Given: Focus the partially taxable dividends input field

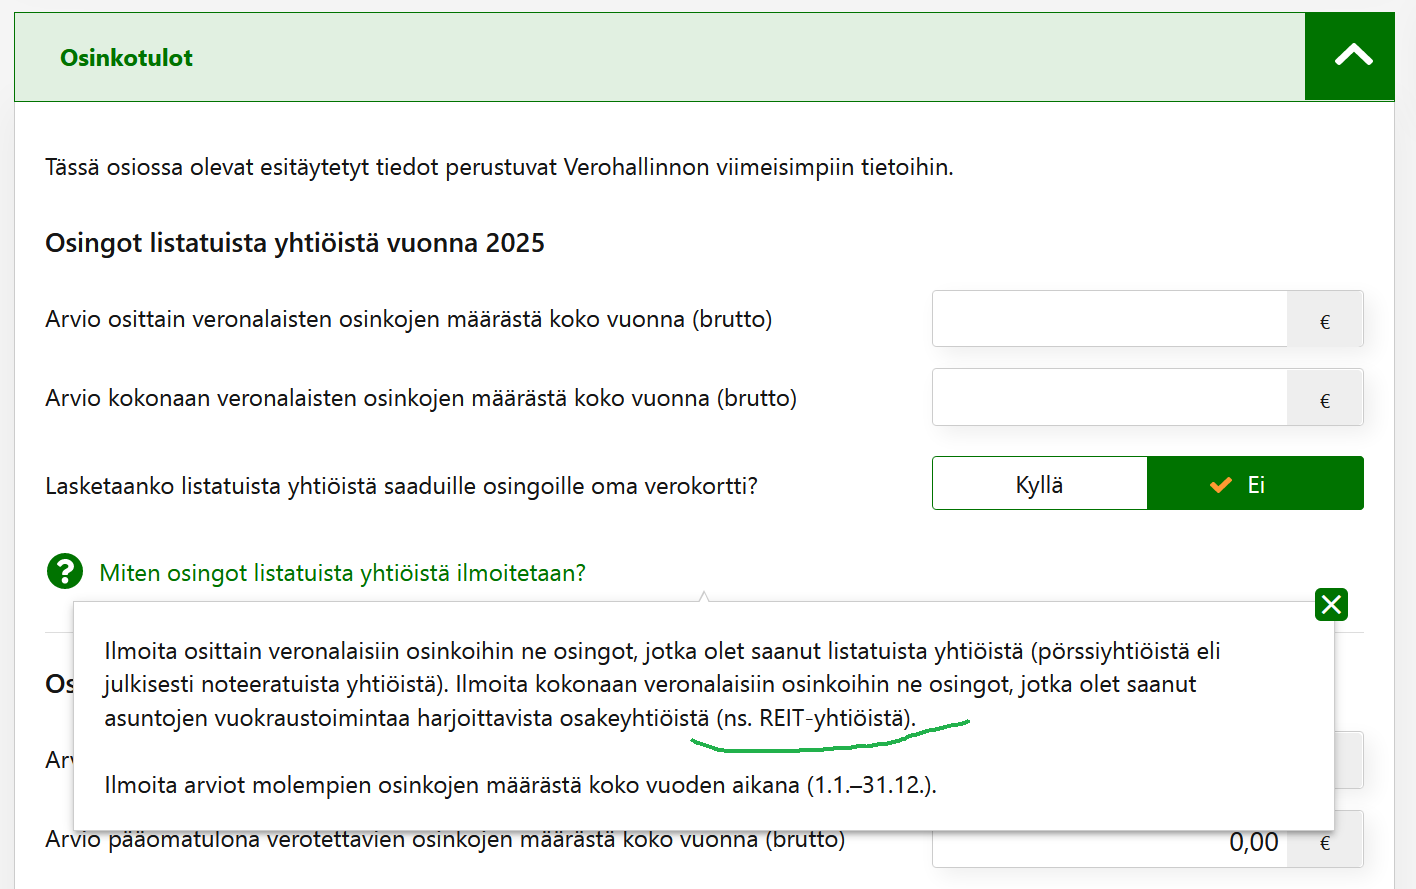Looking at the screenshot, I should tap(1109, 319).
